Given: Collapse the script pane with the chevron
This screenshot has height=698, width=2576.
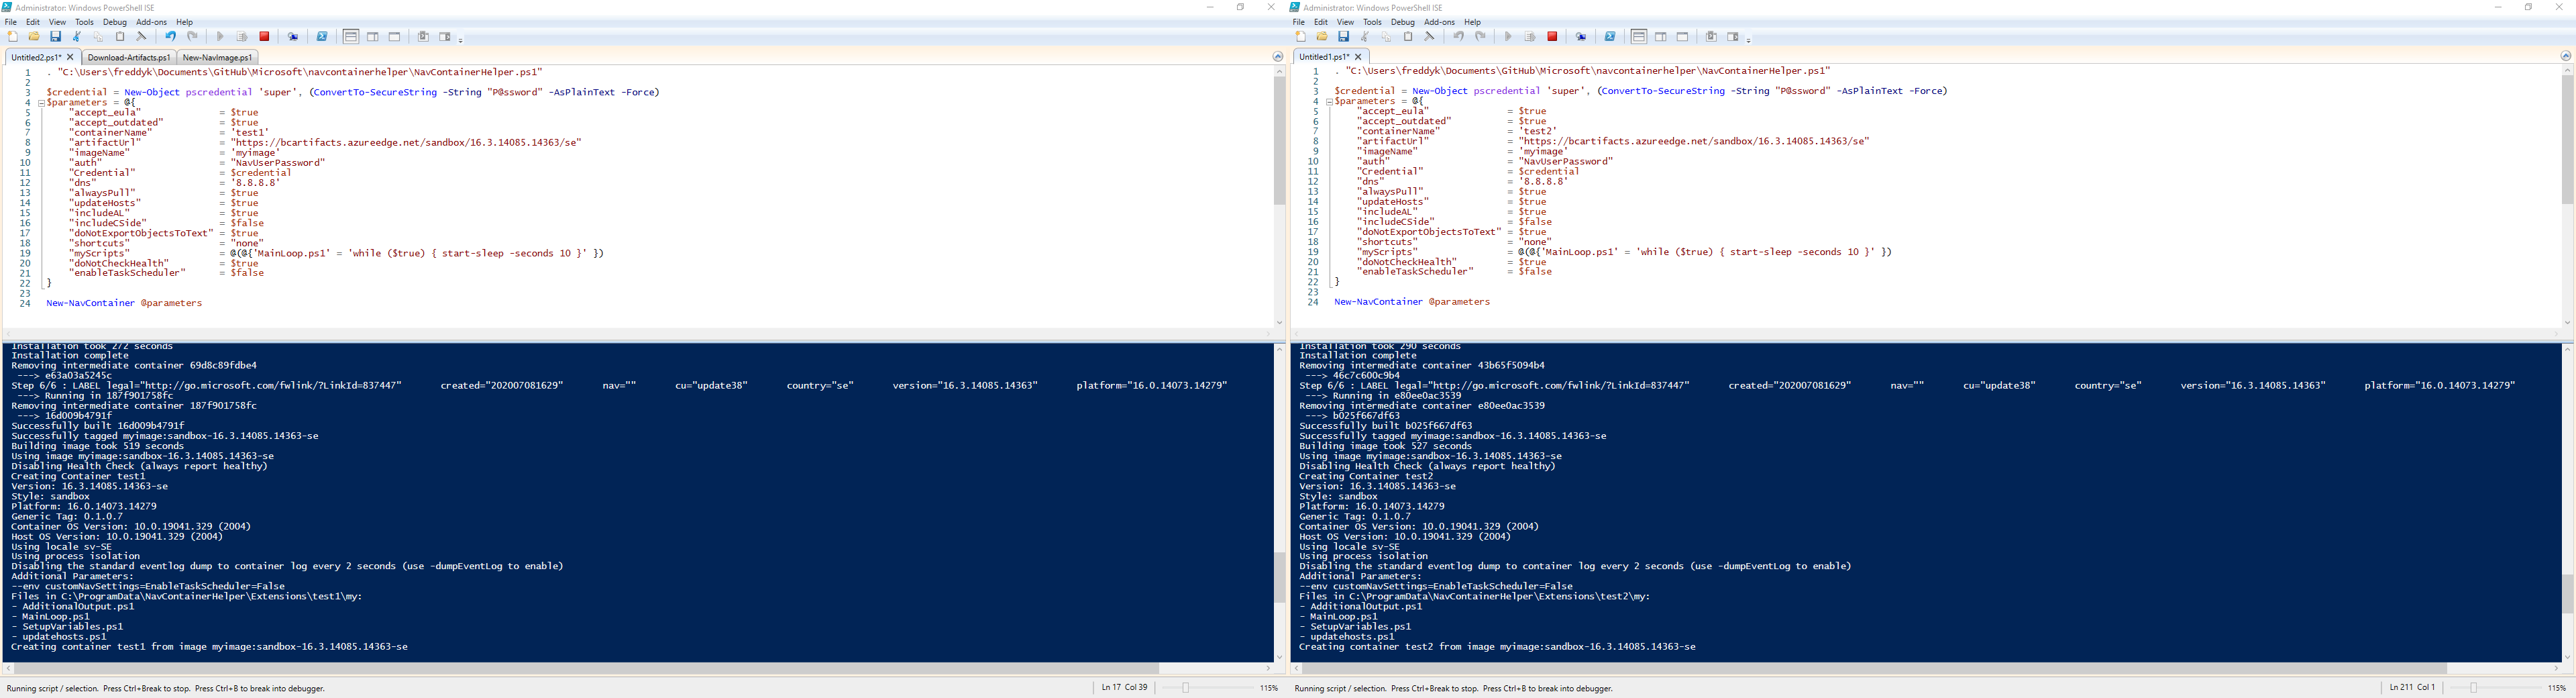Looking at the screenshot, I should [1277, 56].
